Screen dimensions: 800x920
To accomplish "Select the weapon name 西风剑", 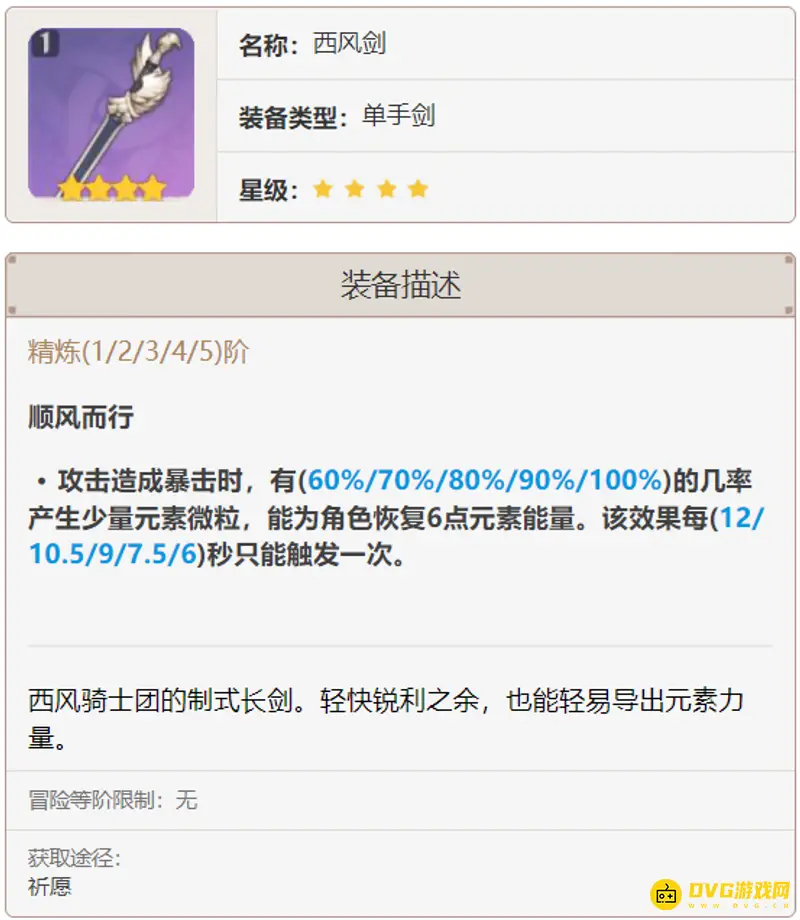I will pyautogui.click(x=349, y=43).
